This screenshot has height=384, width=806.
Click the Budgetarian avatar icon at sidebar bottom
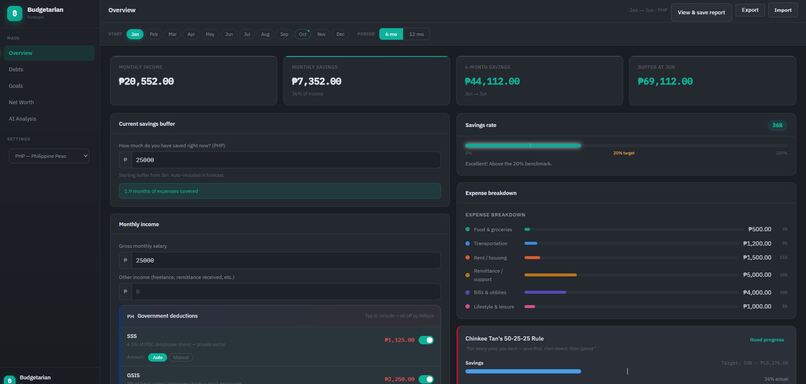[x=10, y=379]
